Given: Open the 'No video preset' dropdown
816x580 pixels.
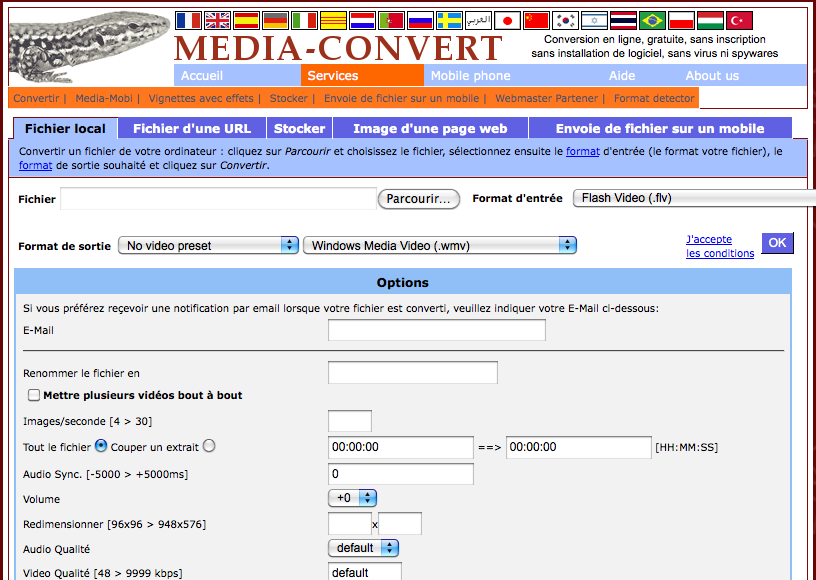Looking at the screenshot, I should tap(208, 246).
